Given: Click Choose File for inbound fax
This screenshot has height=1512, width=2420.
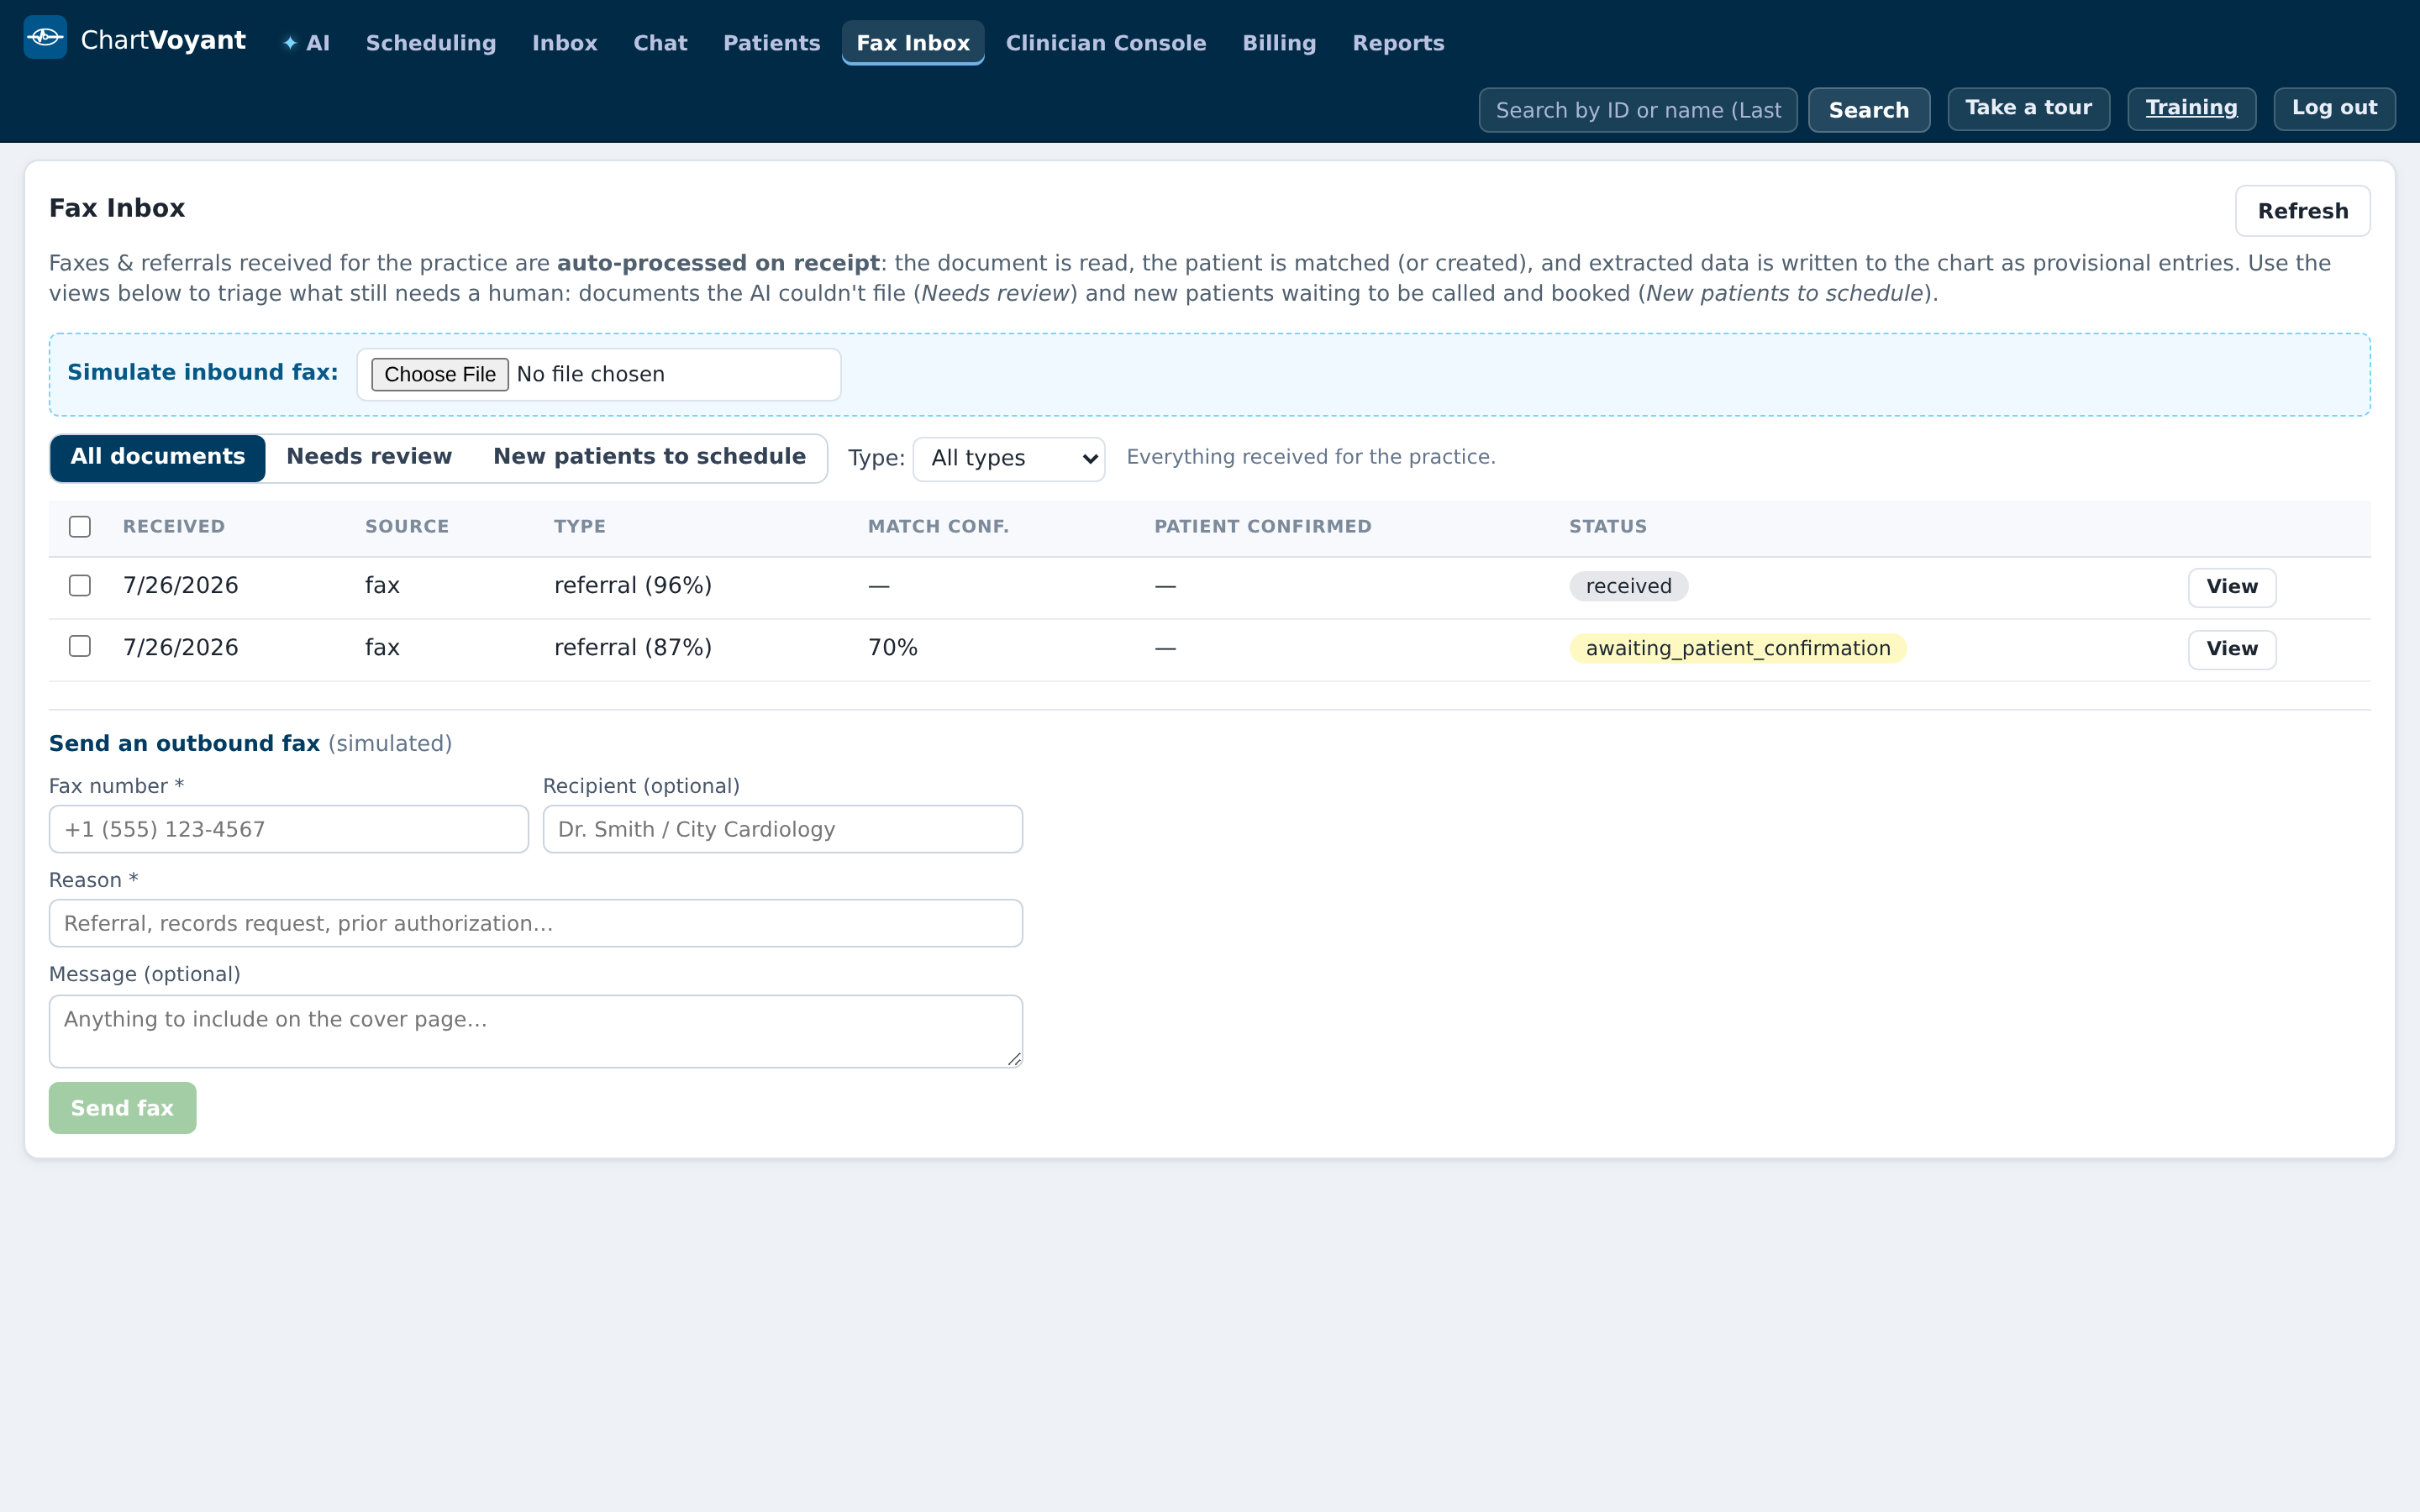Looking at the screenshot, I should pos(440,374).
